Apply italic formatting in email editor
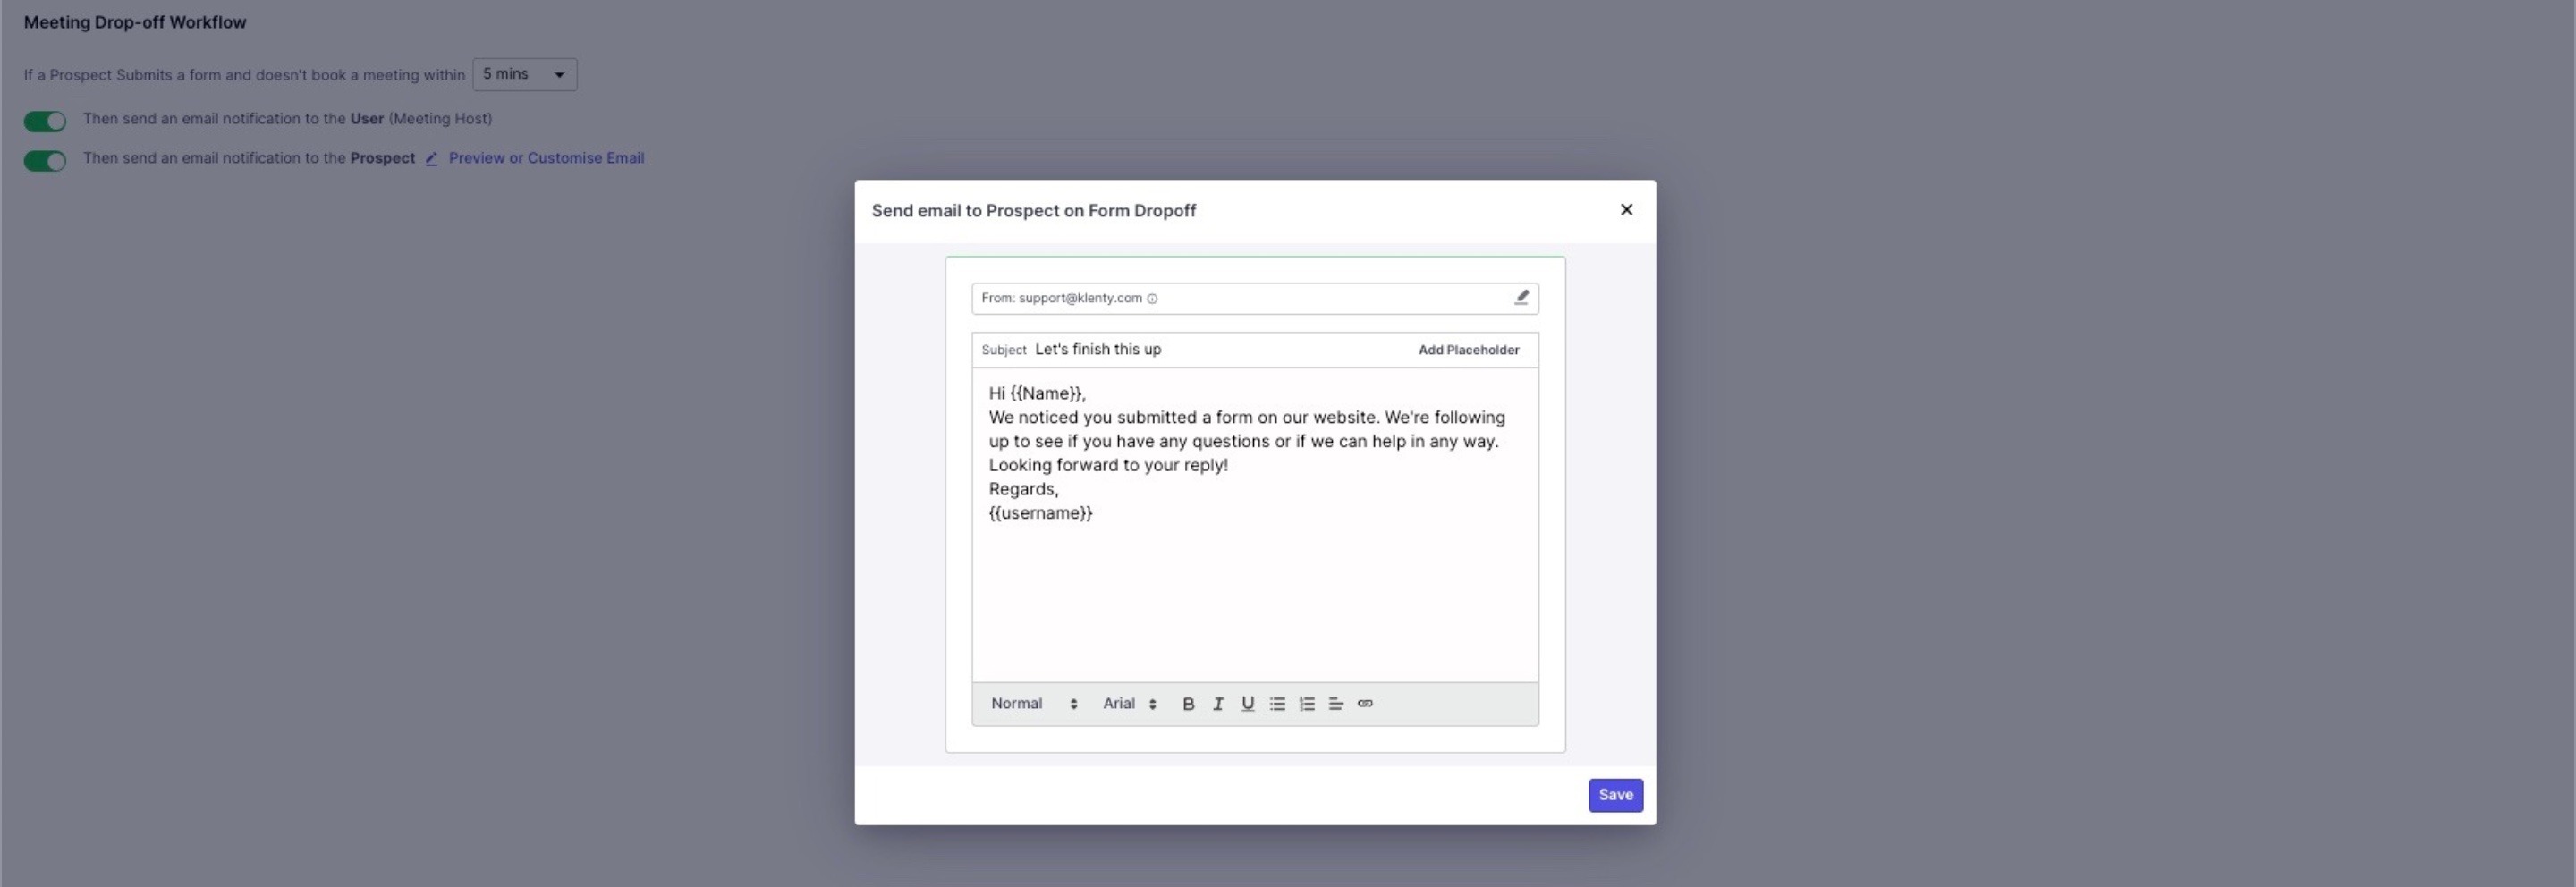The height and width of the screenshot is (887, 2576). [1218, 704]
